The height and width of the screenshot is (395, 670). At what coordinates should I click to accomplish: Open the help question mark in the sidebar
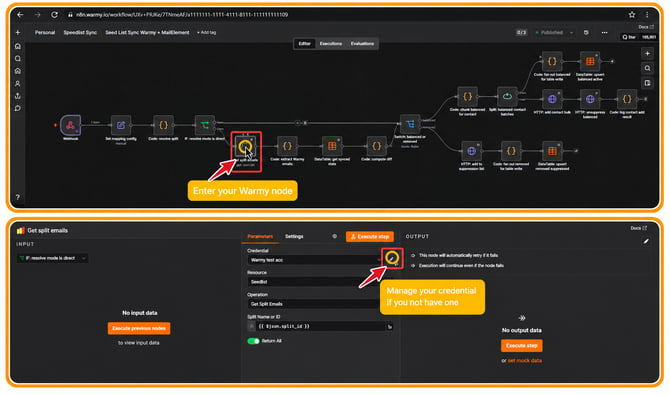coord(18,198)
